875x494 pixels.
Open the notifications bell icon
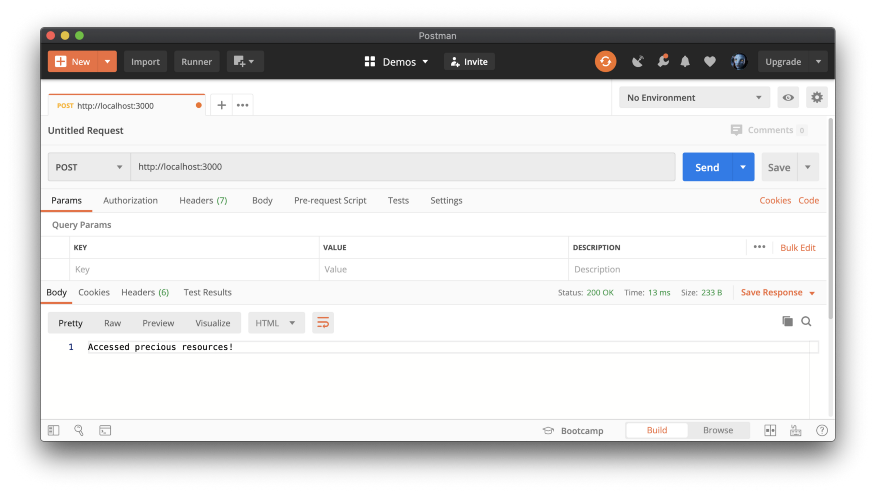685,61
